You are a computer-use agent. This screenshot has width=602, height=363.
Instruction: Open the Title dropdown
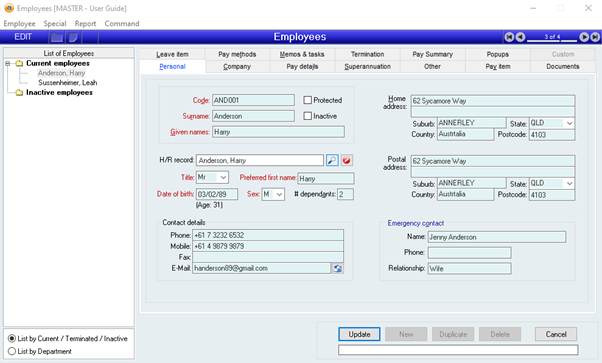[x=223, y=177]
